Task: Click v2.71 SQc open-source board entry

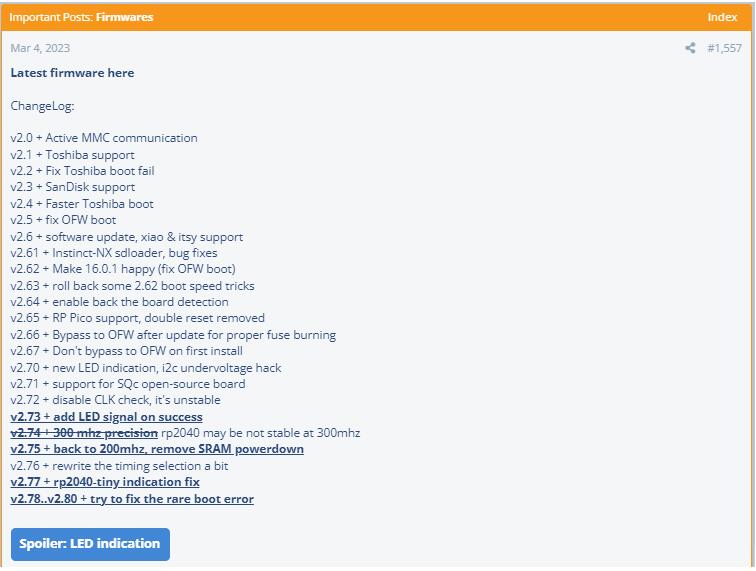Action: [x=128, y=384]
